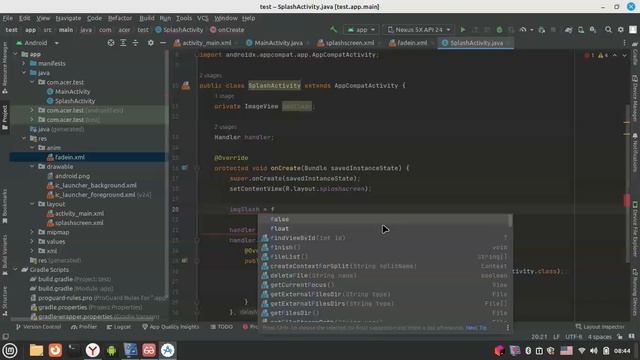Viewport: 640px width, 360px height.
Task: Open the Version Control tool window
Action: (x=38, y=327)
